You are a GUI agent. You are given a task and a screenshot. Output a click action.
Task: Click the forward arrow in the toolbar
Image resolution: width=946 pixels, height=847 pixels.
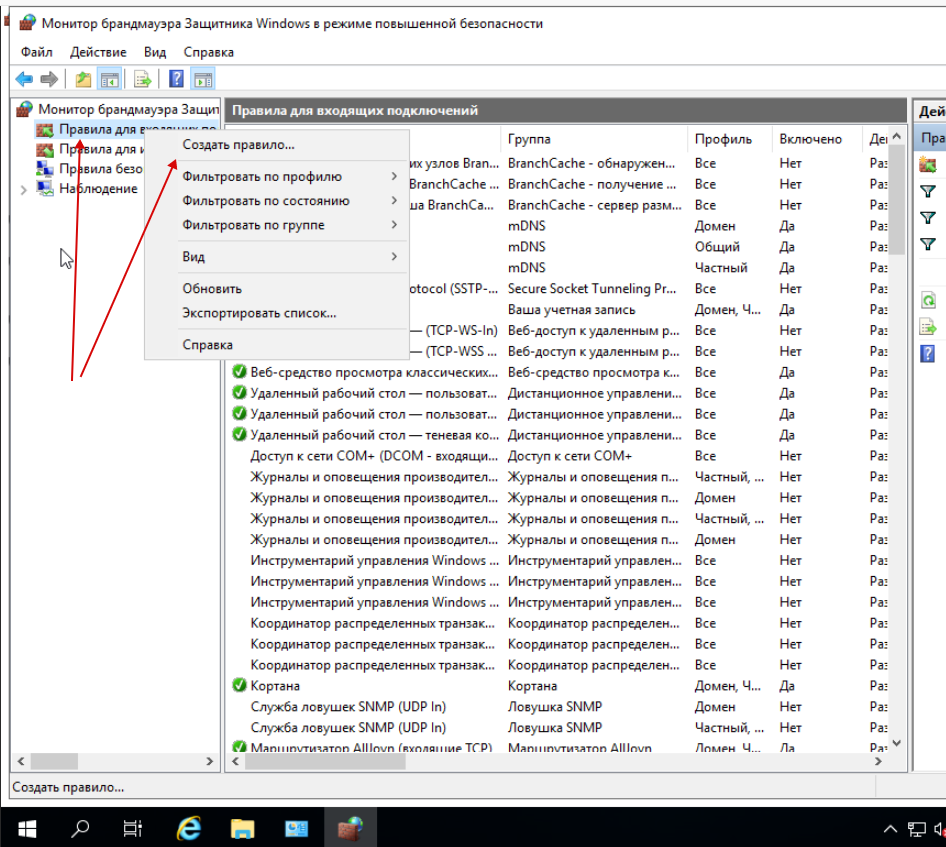(x=49, y=79)
